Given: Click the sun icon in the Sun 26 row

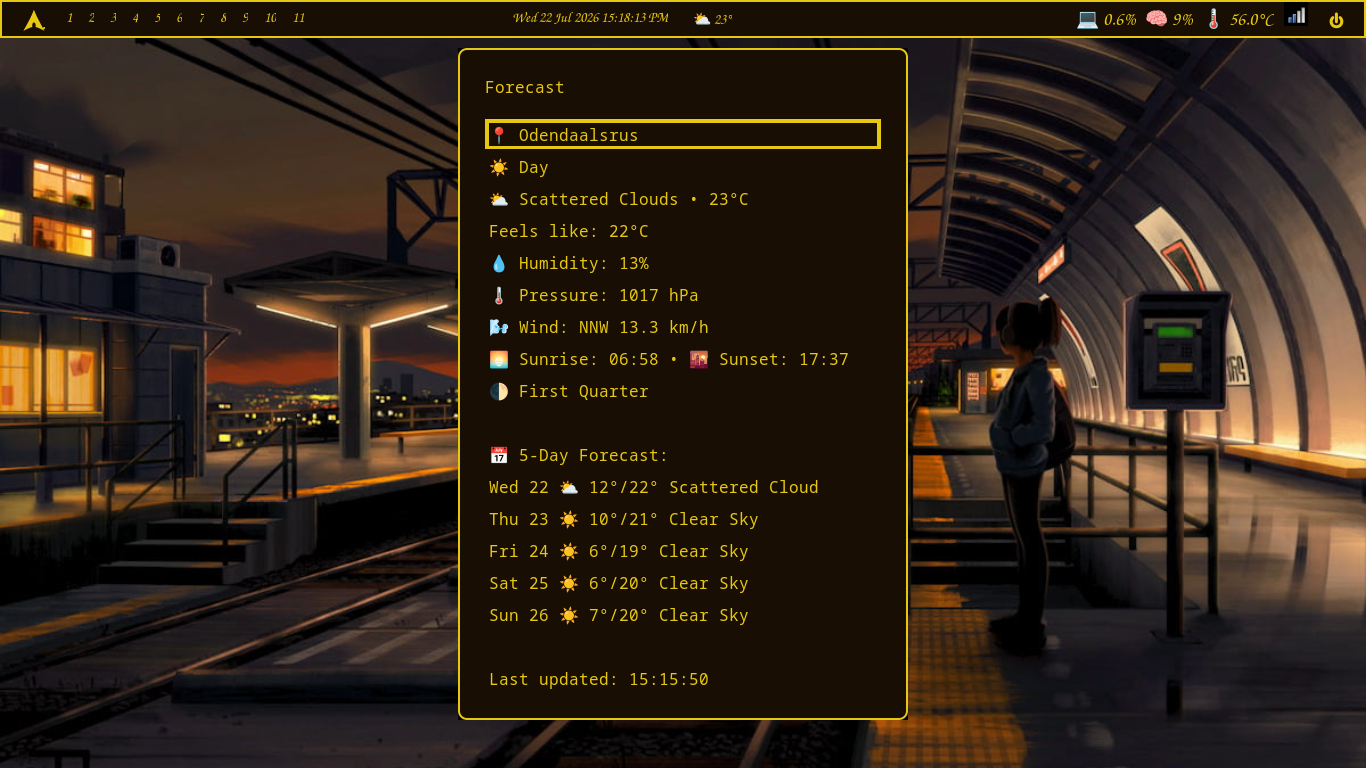Looking at the screenshot, I should (x=569, y=615).
